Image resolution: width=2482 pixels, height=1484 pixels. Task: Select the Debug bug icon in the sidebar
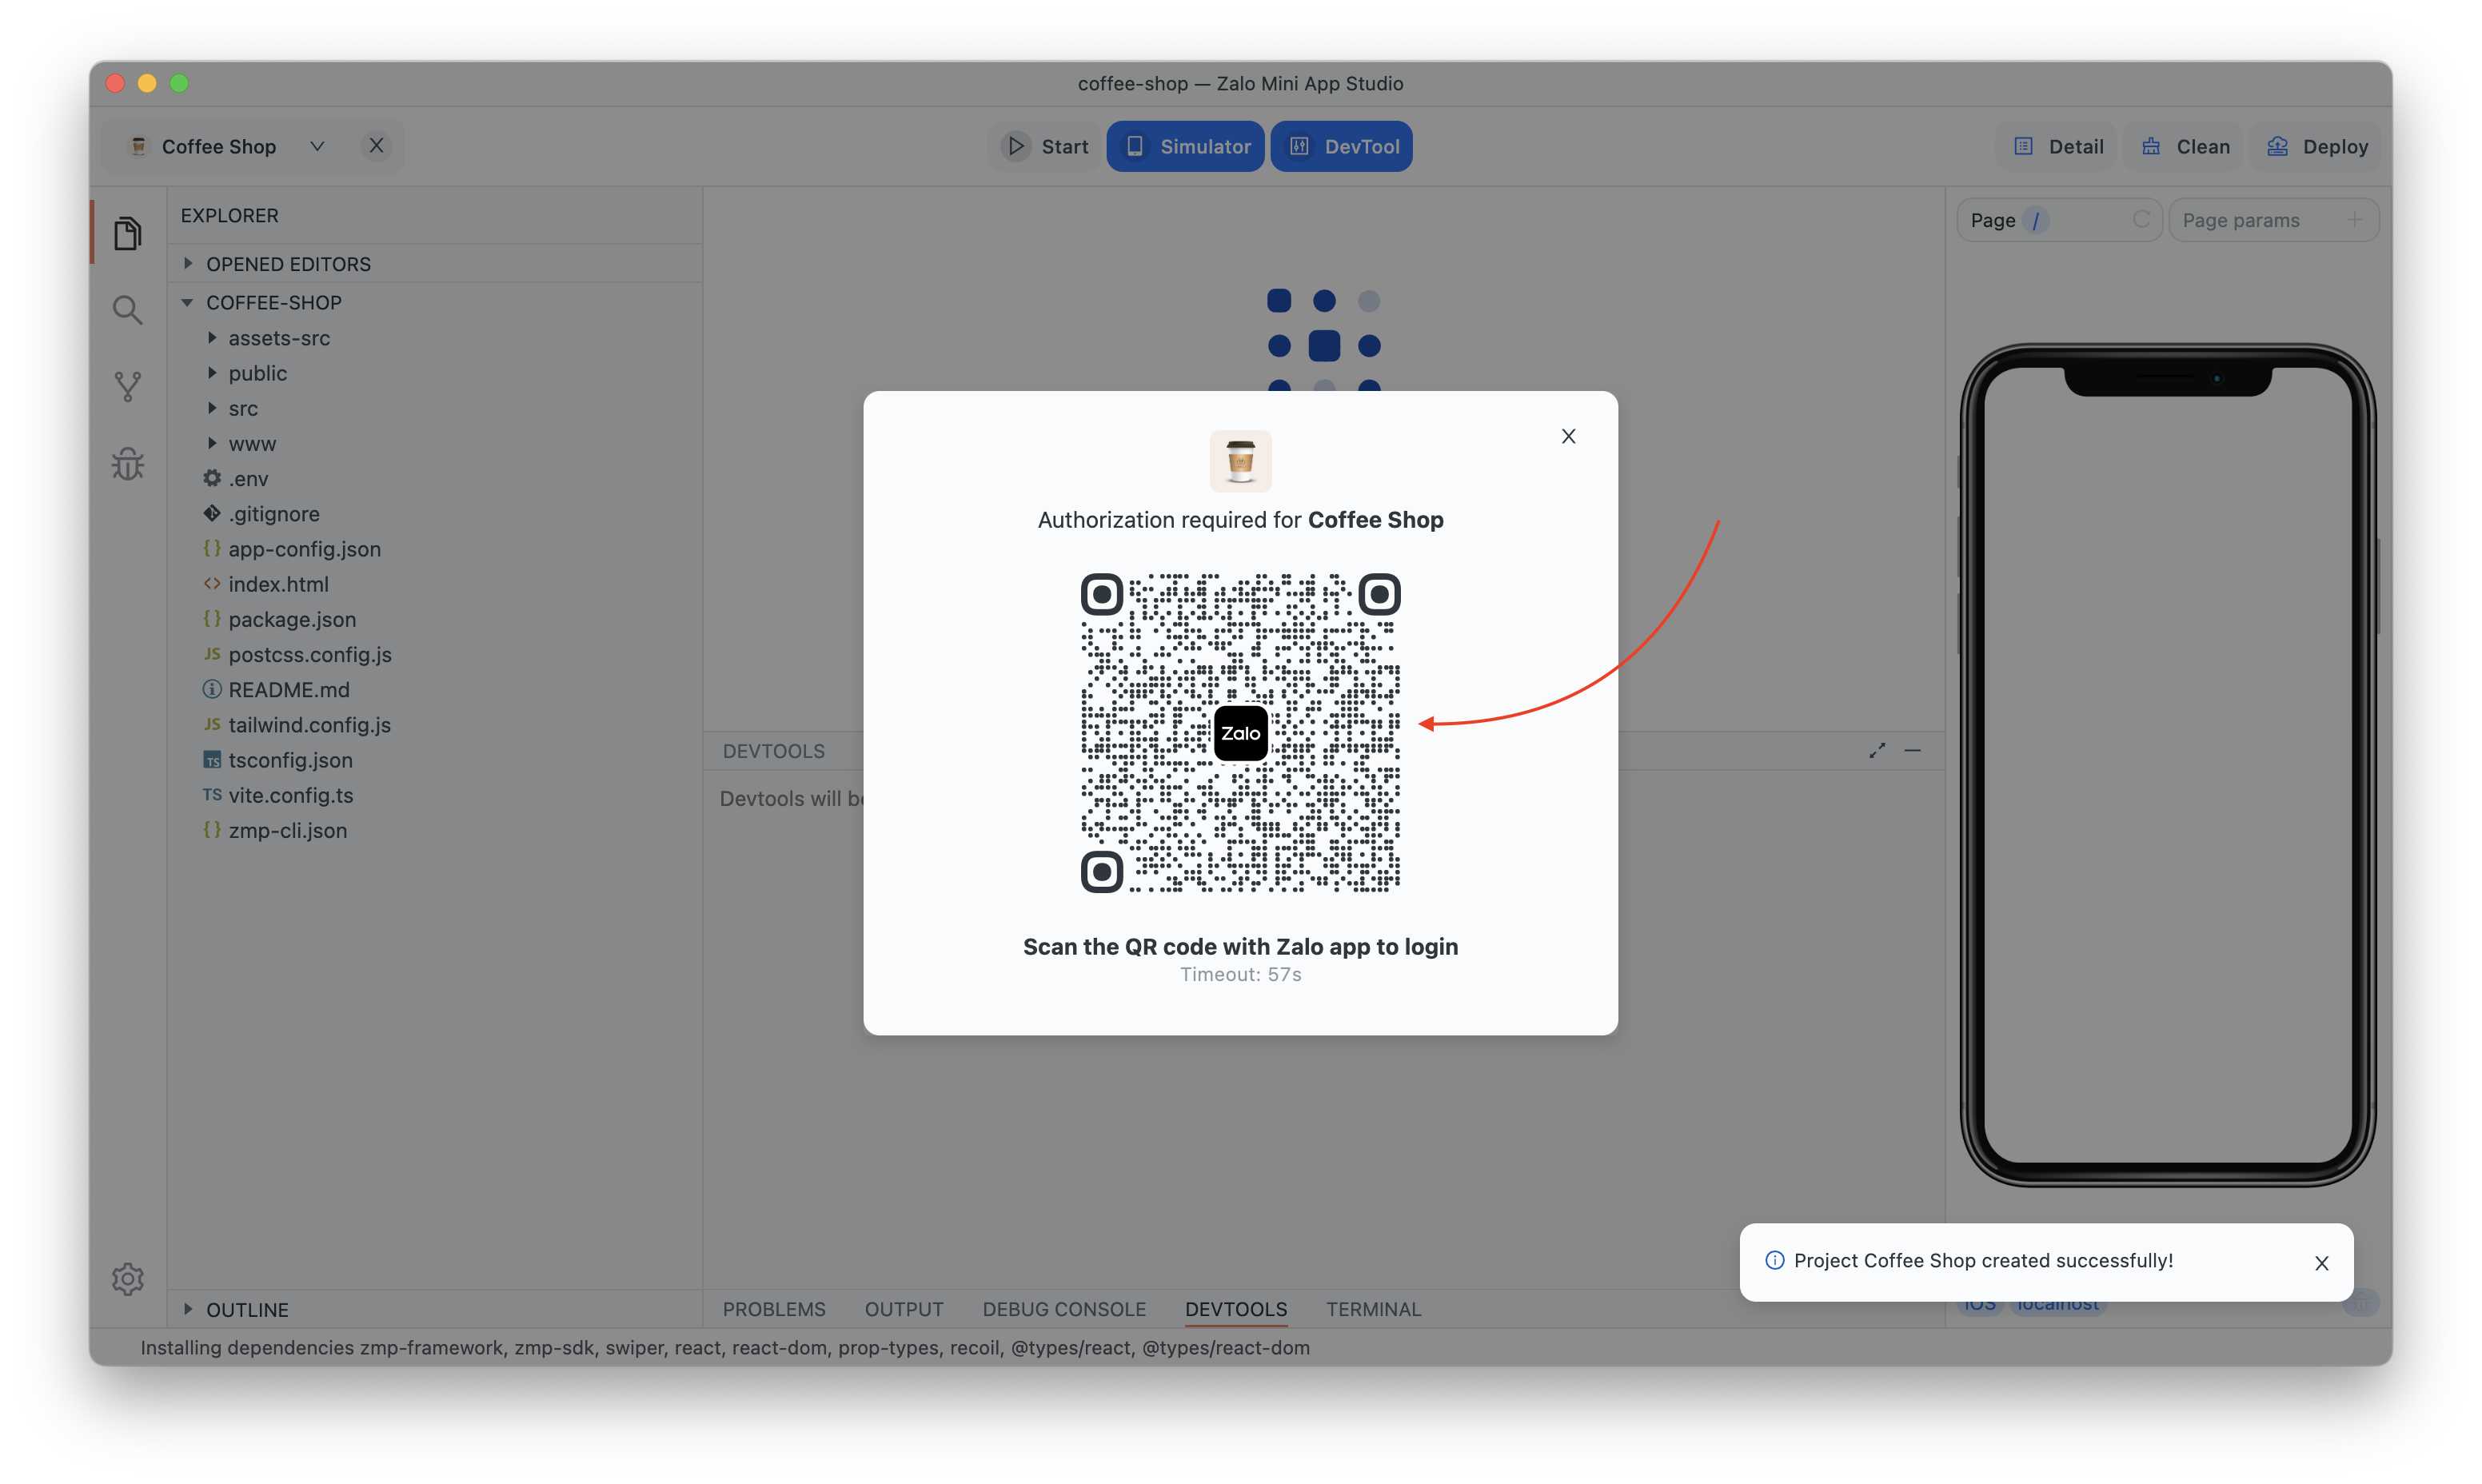tap(128, 463)
